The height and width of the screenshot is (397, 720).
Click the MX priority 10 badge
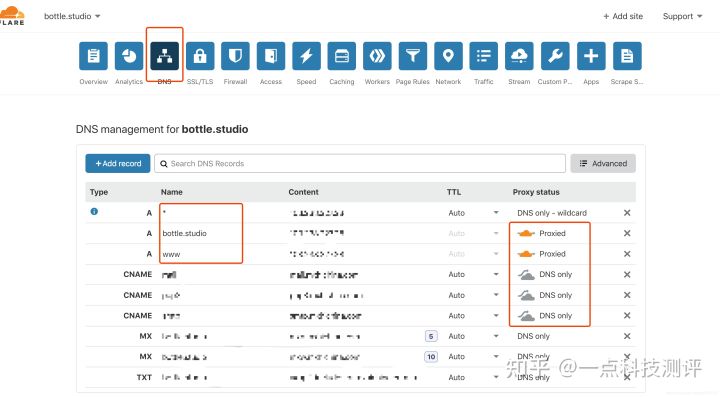tap(431, 357)
